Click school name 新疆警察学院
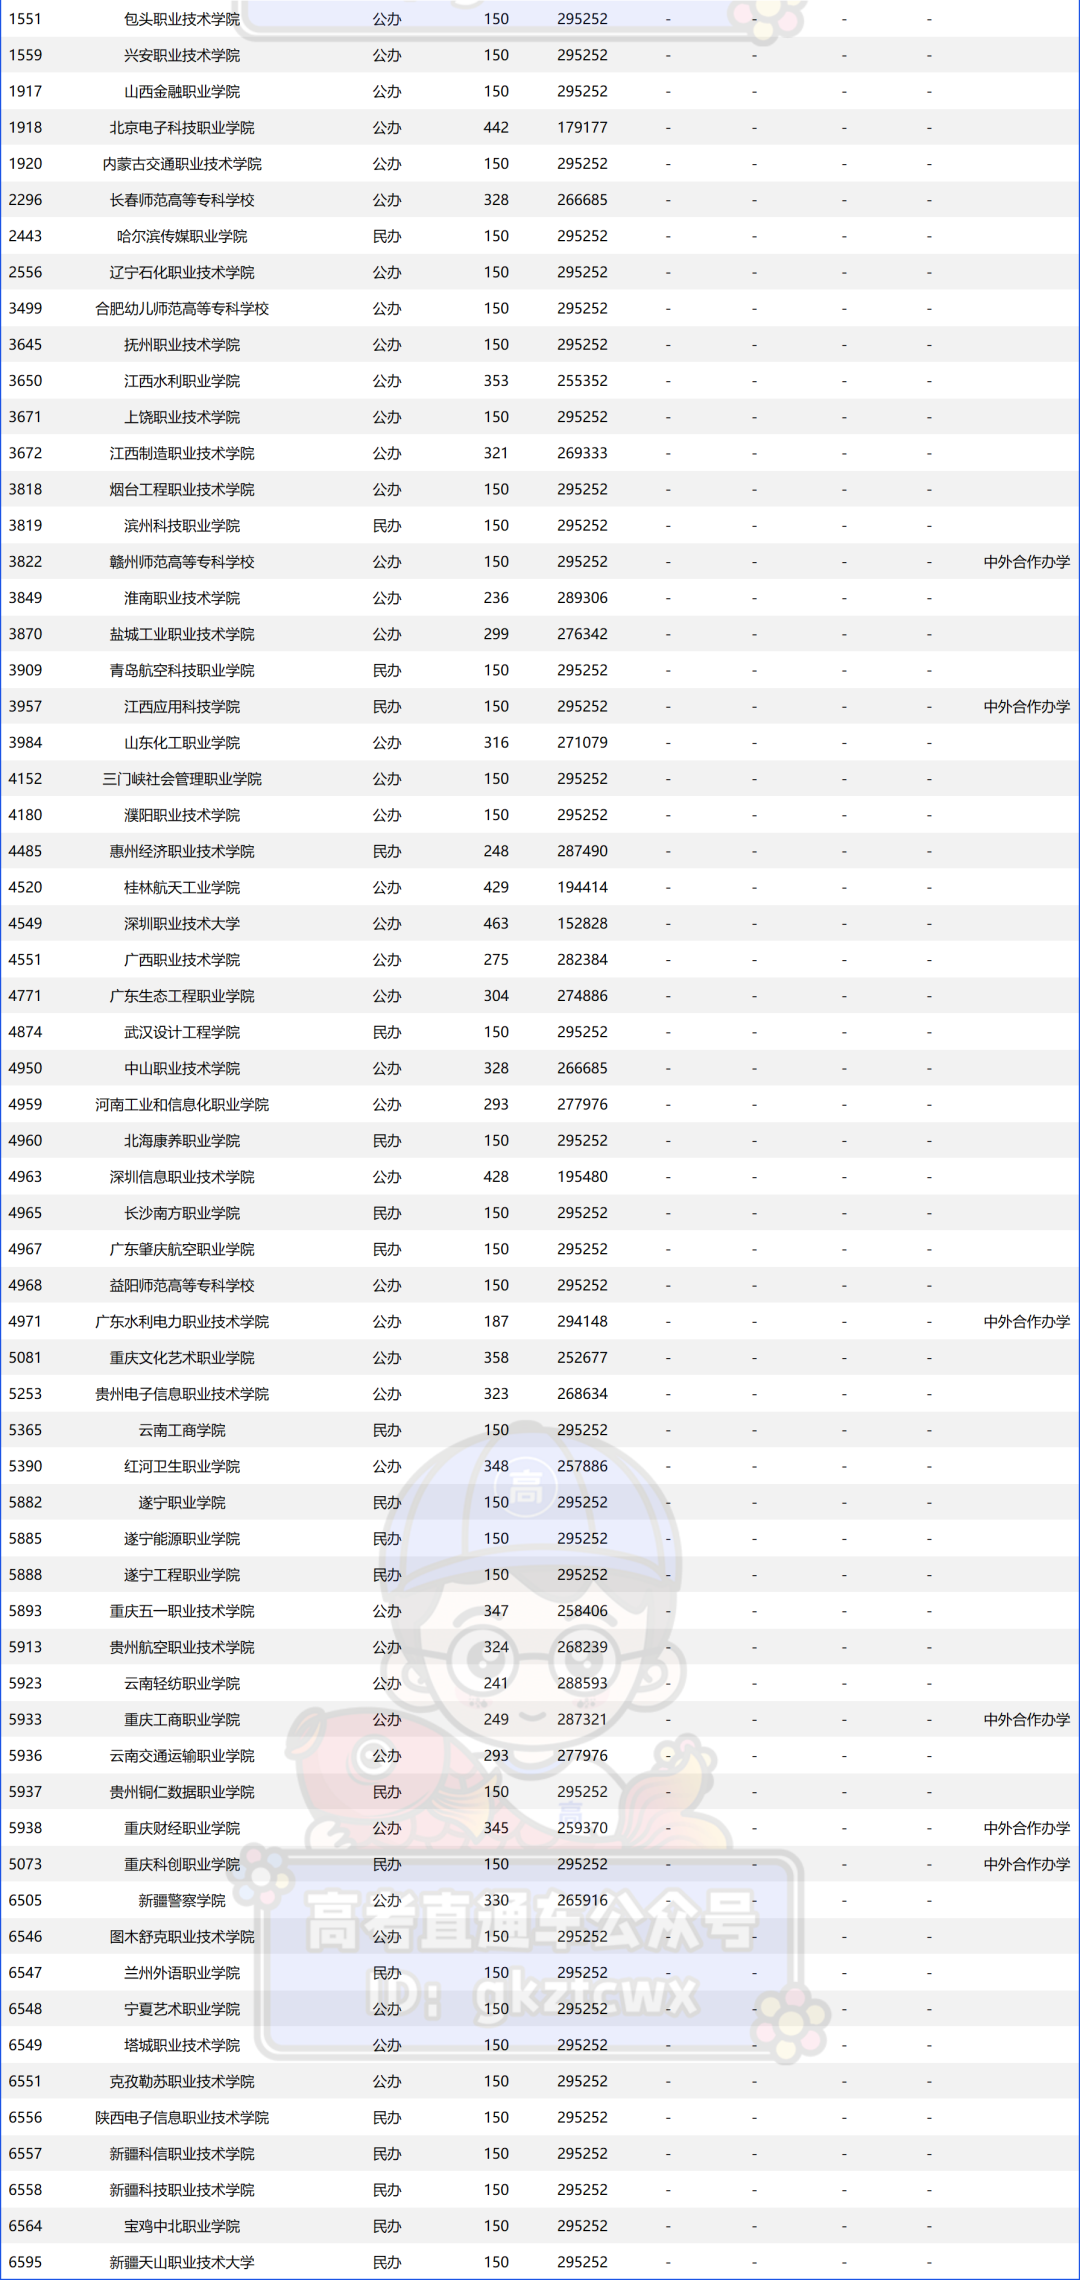Viewport: 1080px width, 2280px height. point(182,1900)
